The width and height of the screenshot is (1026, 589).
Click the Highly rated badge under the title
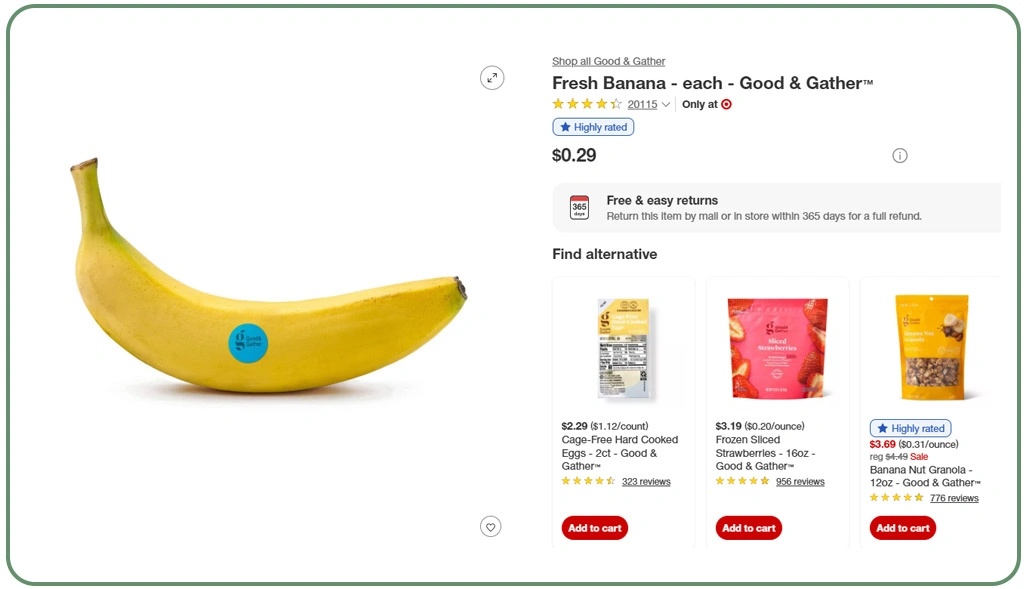click(x=593, y=127)
